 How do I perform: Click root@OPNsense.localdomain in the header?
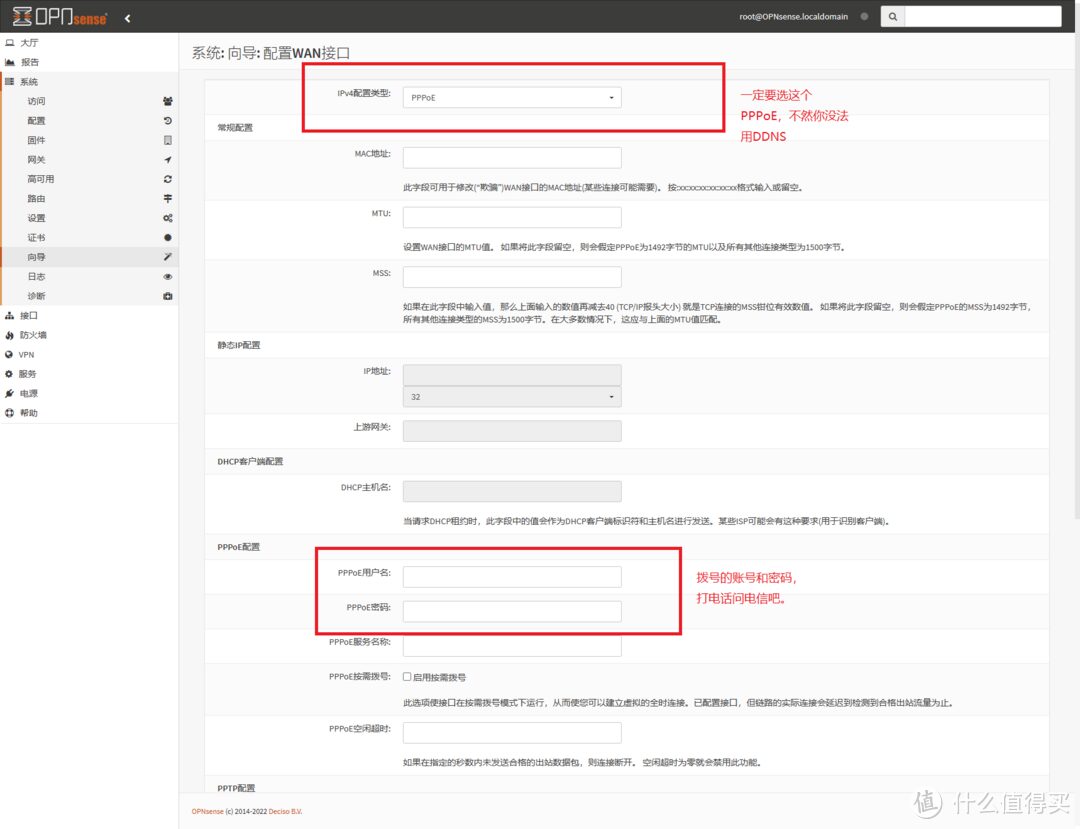793,17
